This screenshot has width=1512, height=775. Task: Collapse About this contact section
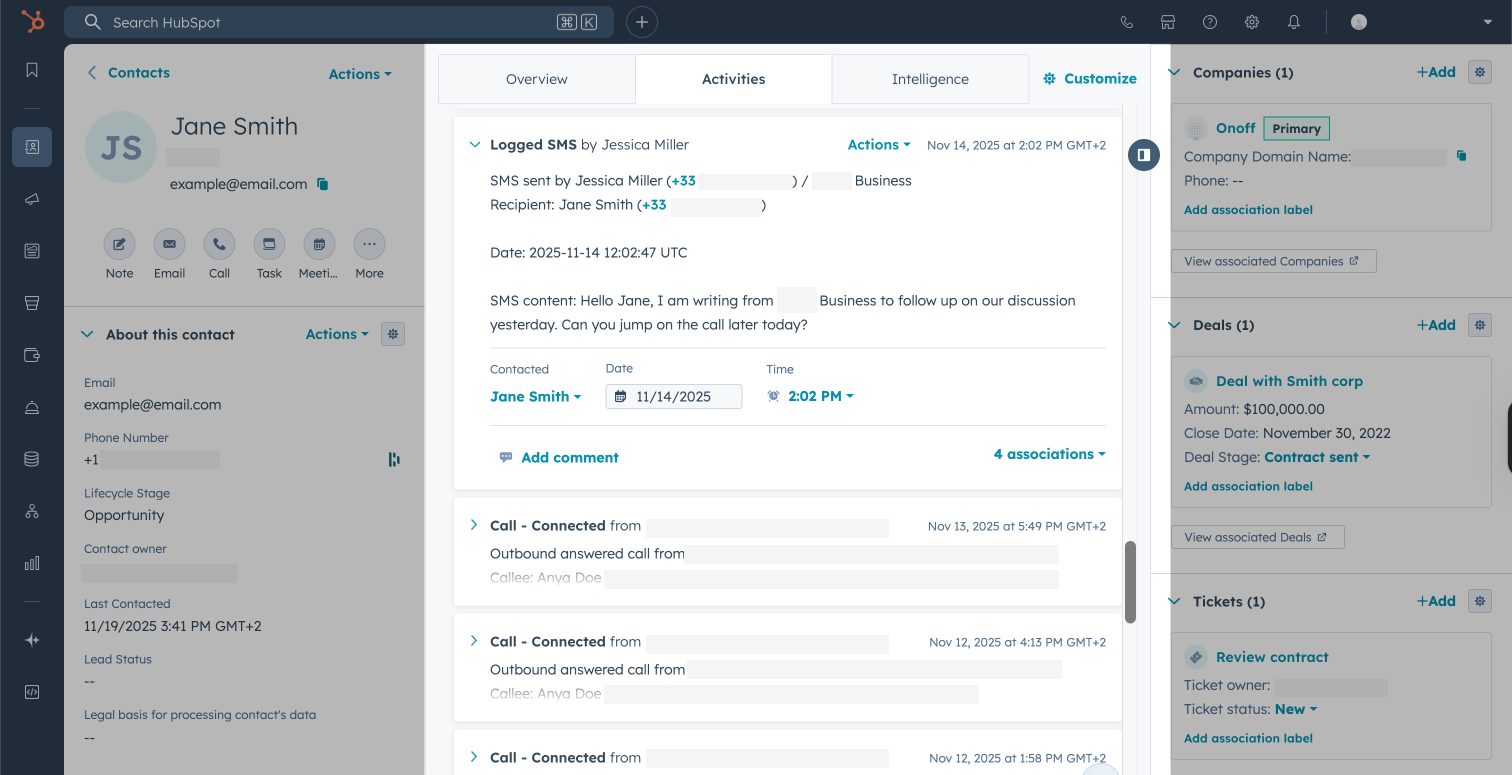(x=87, y=334)
